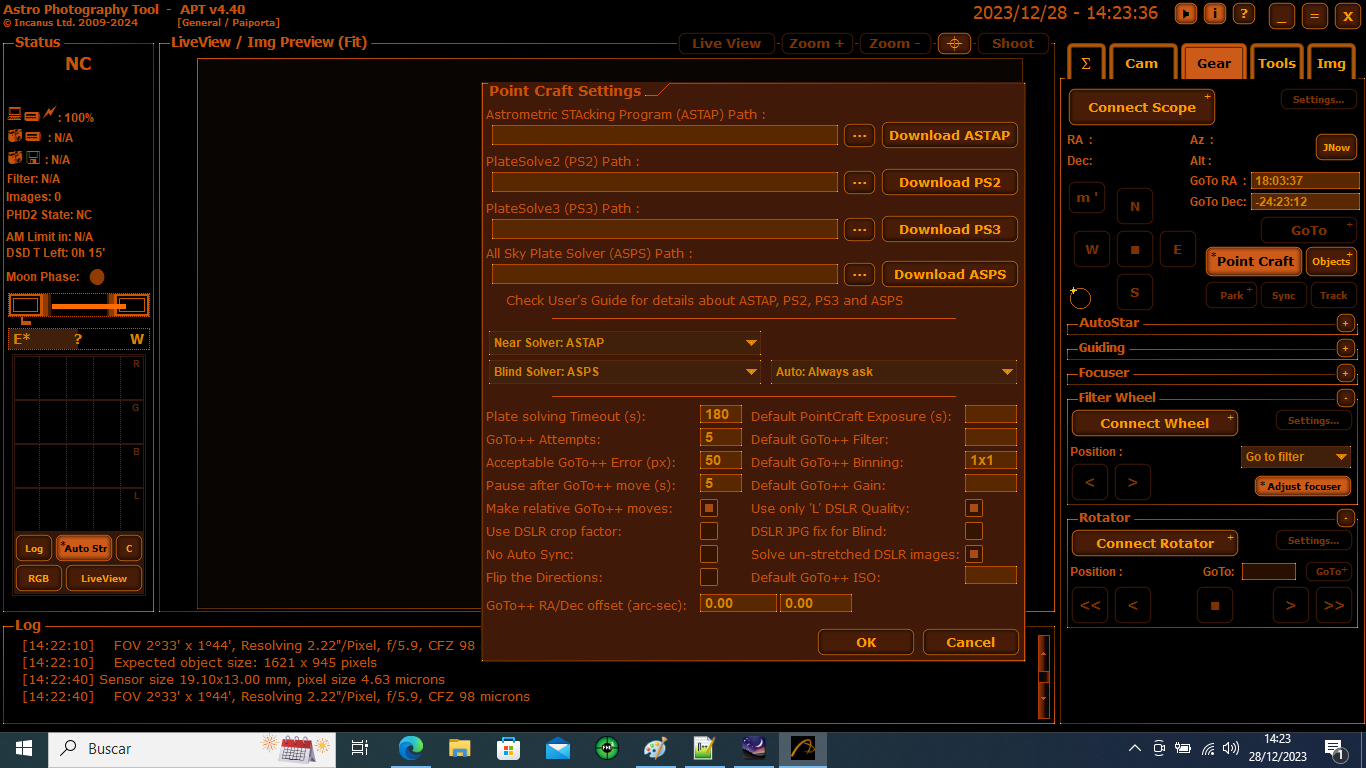The width and height of the screenshot is (1366, 768).
Task: Slew east with the E button
Action: (1178, 249)
